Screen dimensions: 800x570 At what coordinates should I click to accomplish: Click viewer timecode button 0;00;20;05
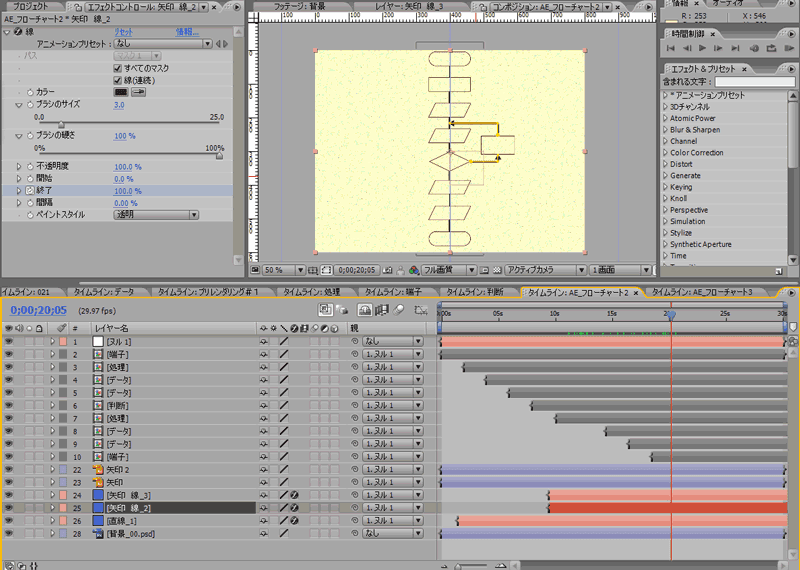coord(357,270)
